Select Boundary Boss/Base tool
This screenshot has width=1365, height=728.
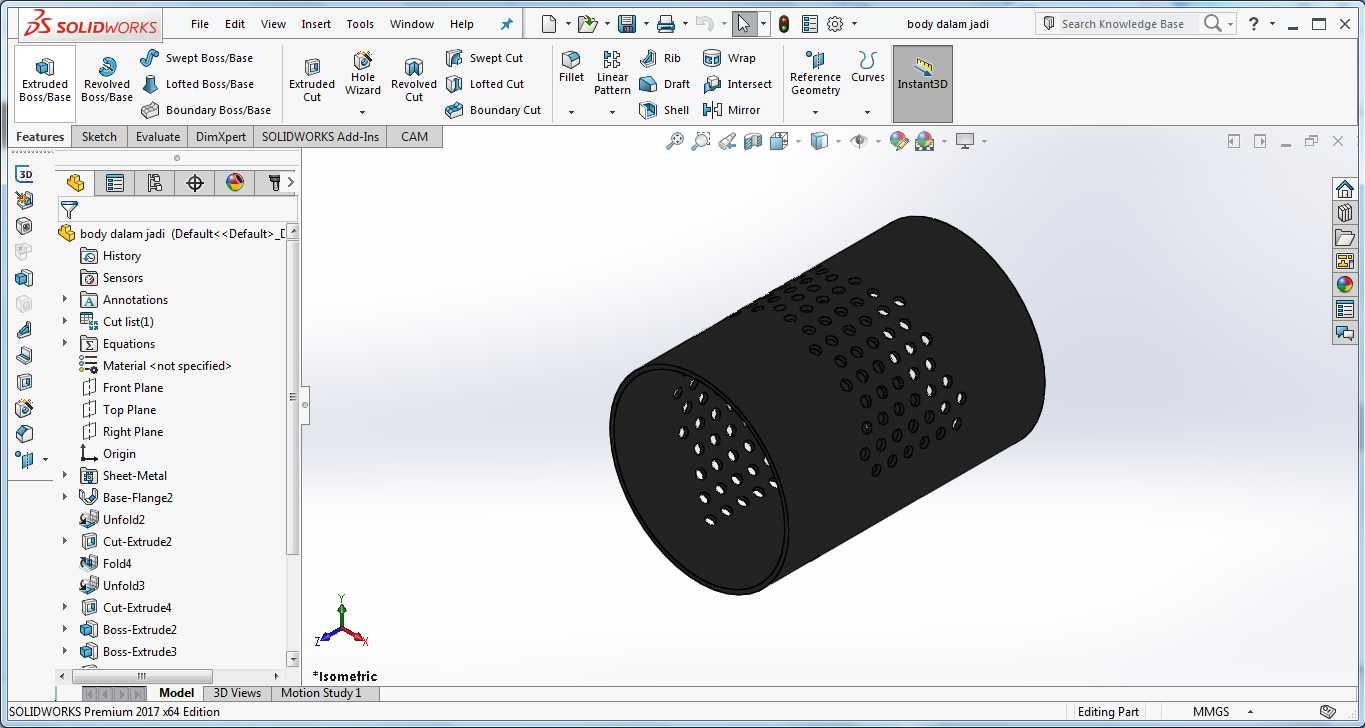pyautogui.click(x=206, y=110)
